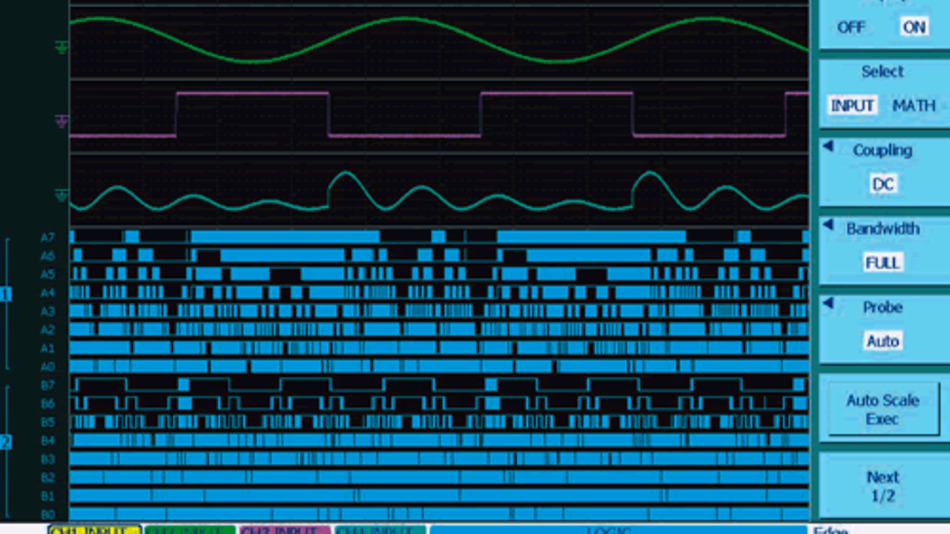The width and height of the screenshot is (950, 534).
Task: Open the LOGIC tab in bottom bar
Action: [x=617, y=529]
